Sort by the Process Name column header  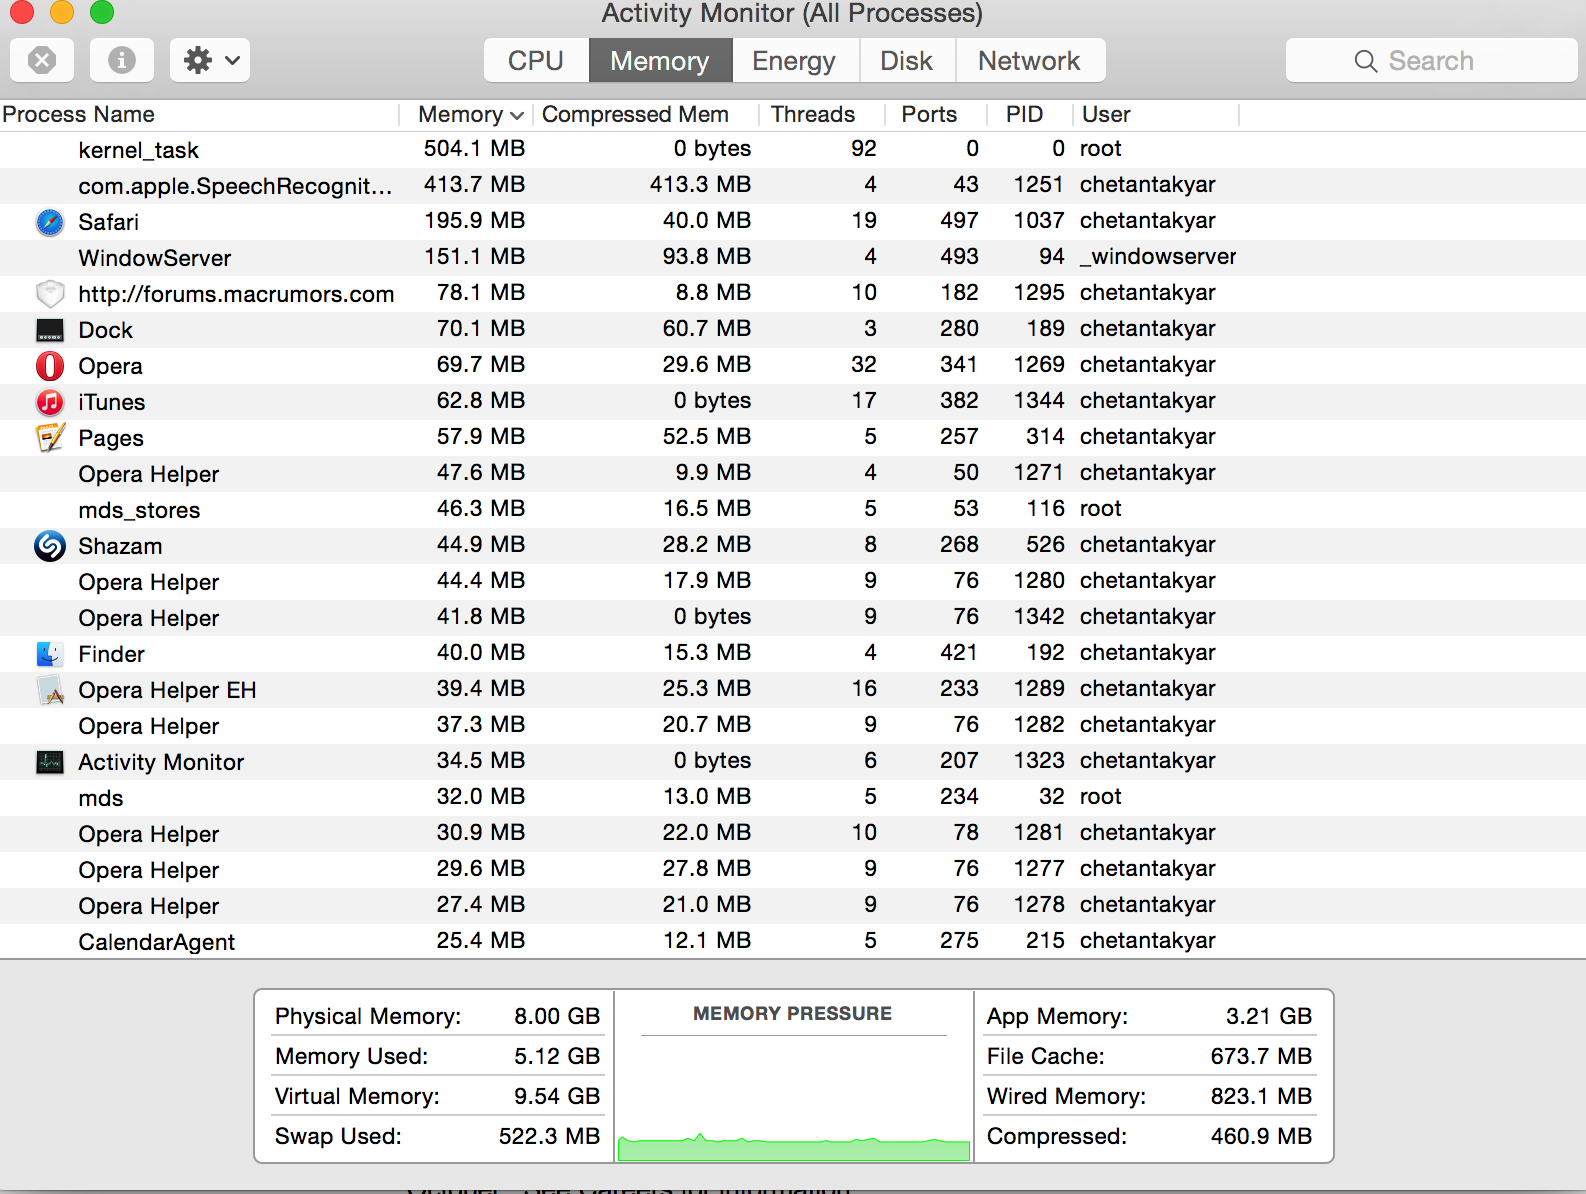[200, 114]
